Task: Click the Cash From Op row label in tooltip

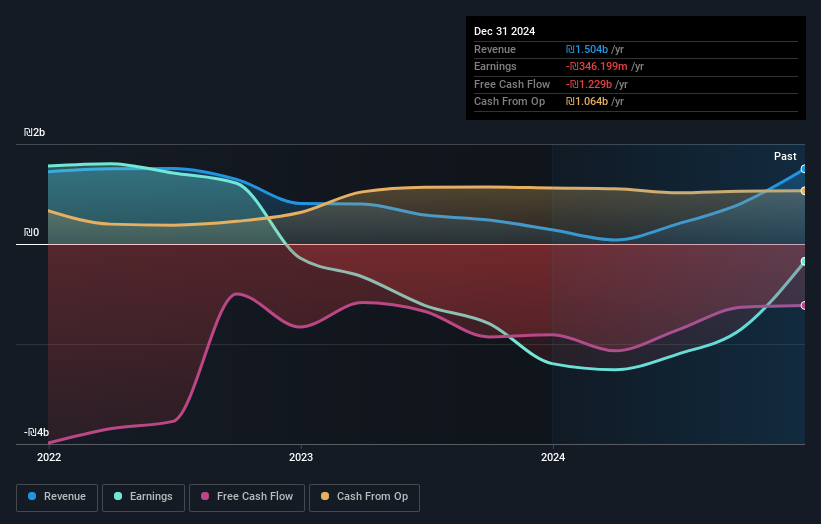Action: [509, 102]
